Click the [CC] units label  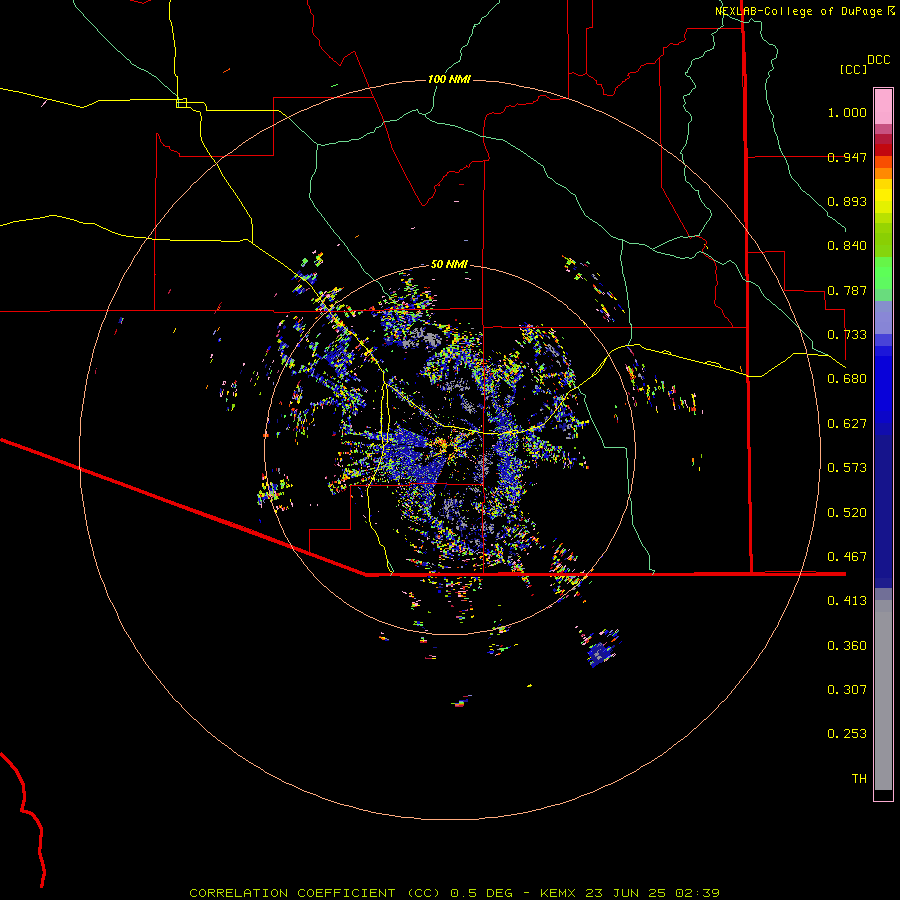(853, 69)
